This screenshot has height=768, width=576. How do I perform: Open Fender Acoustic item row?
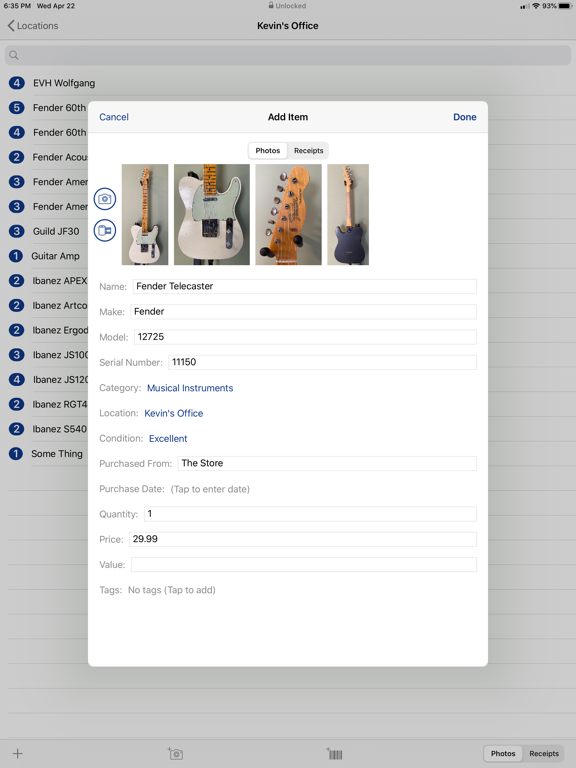tap(44, 157)
